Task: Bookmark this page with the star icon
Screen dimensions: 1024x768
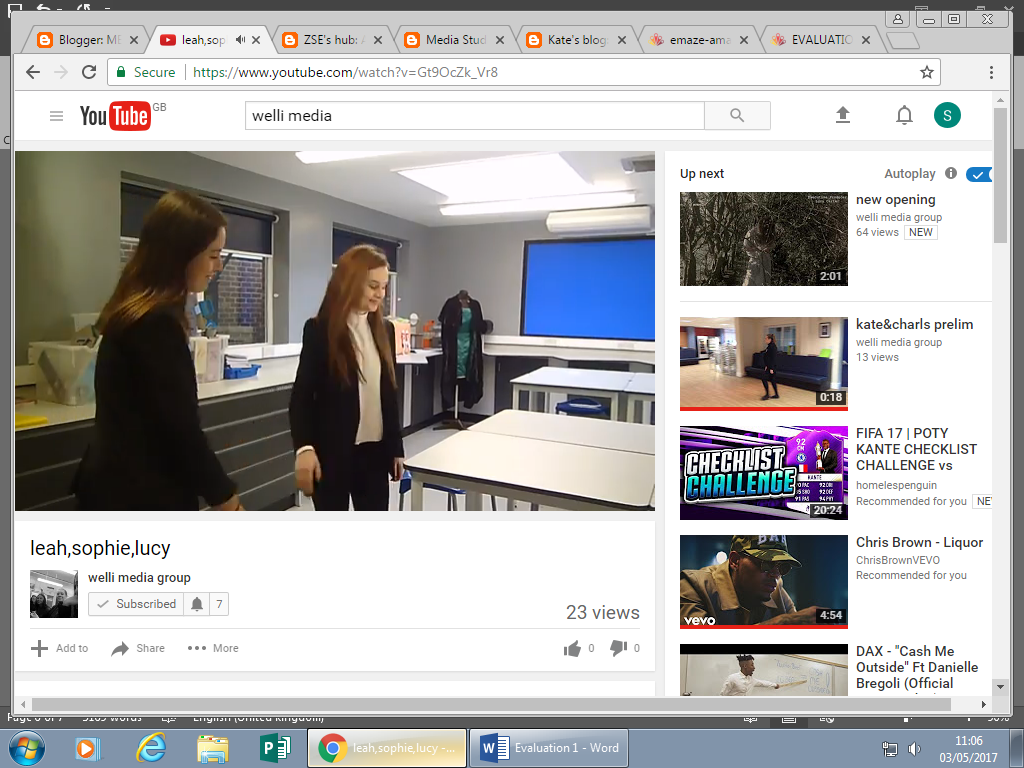Action: pos(927,72)
